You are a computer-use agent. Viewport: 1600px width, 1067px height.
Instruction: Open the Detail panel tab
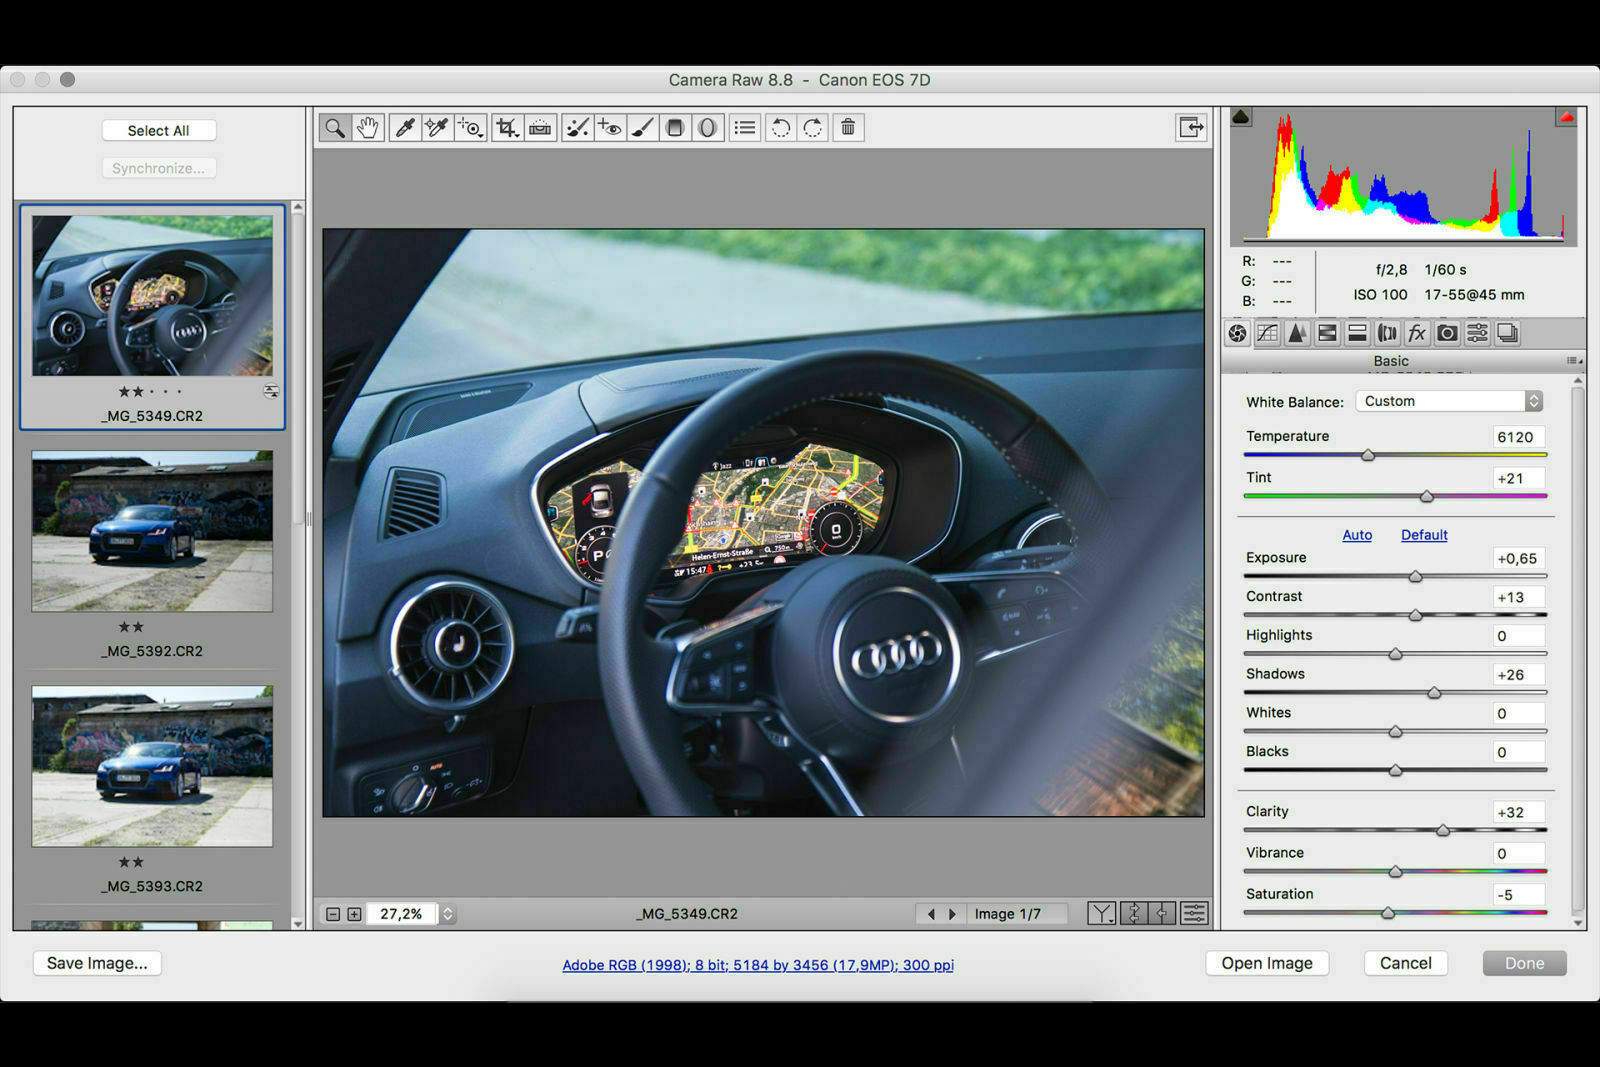(1297, 333)
